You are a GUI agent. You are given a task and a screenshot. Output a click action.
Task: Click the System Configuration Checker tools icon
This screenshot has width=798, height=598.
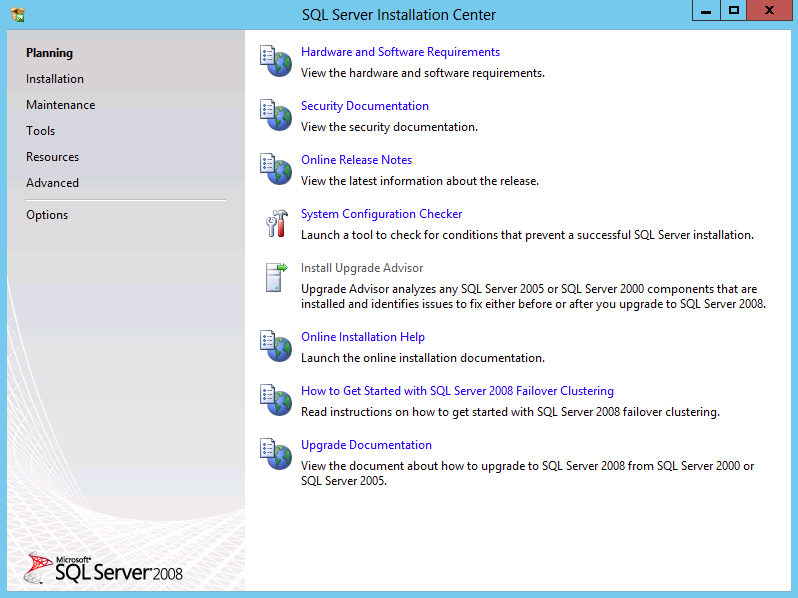(277, 223)
